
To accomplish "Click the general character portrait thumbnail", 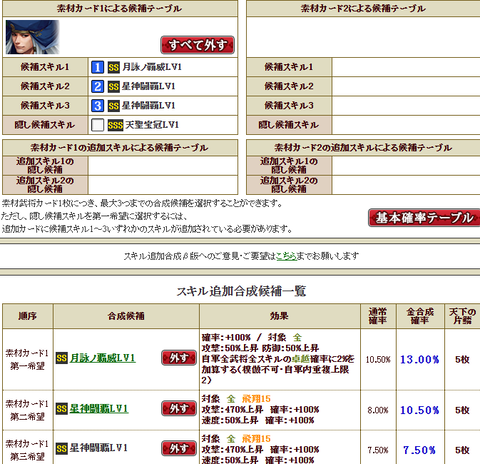I will click(x=32, y=37).
